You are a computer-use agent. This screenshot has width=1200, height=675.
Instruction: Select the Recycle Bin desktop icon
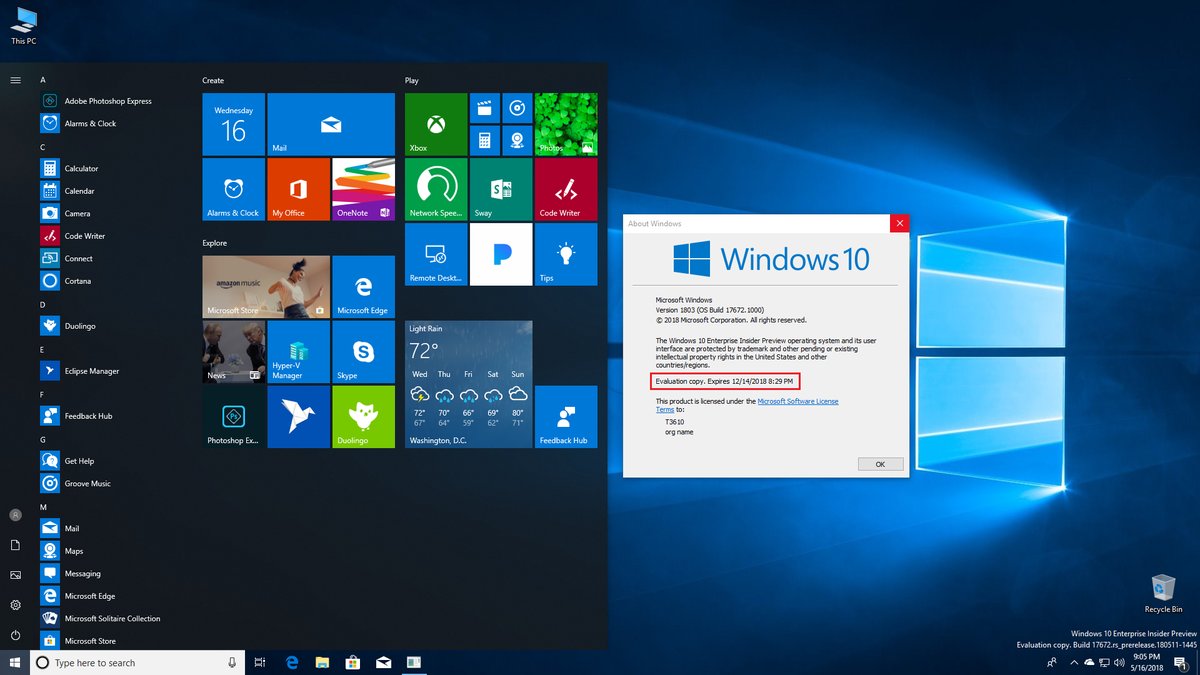(x=1163, y=593)
